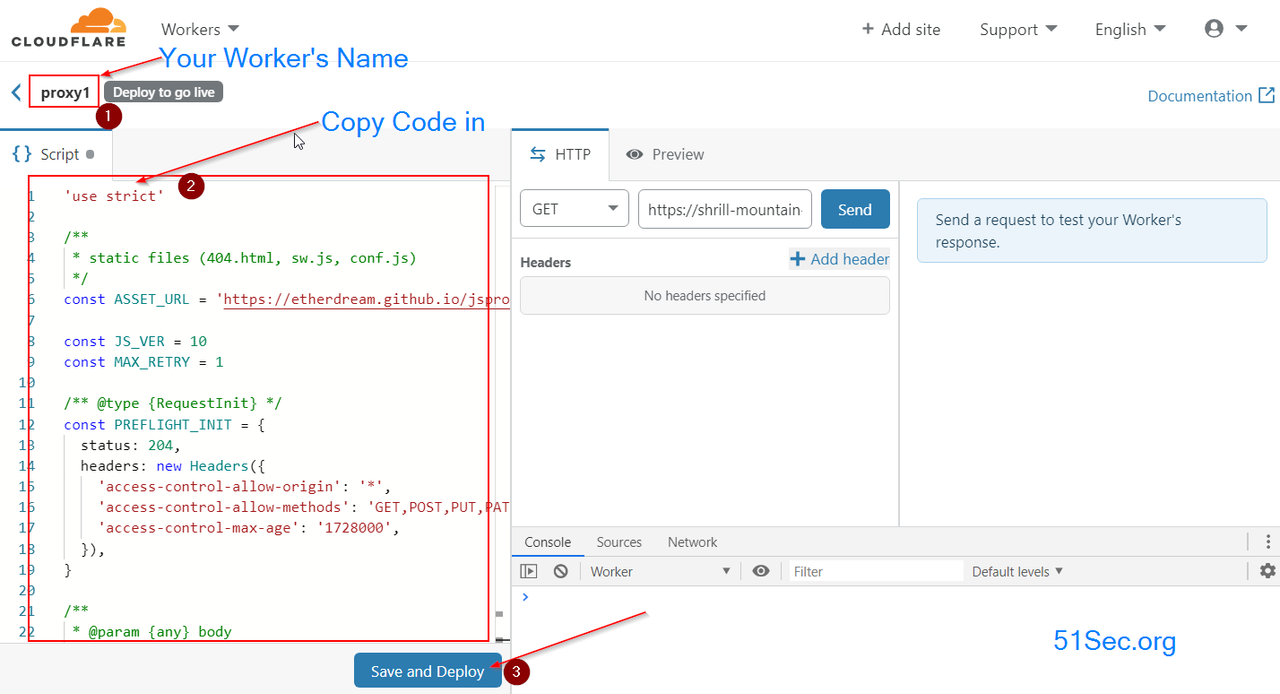This screenshot has width=1280, height=694.
Task: Expand the Default levels dropdown
Action: 1018,571
